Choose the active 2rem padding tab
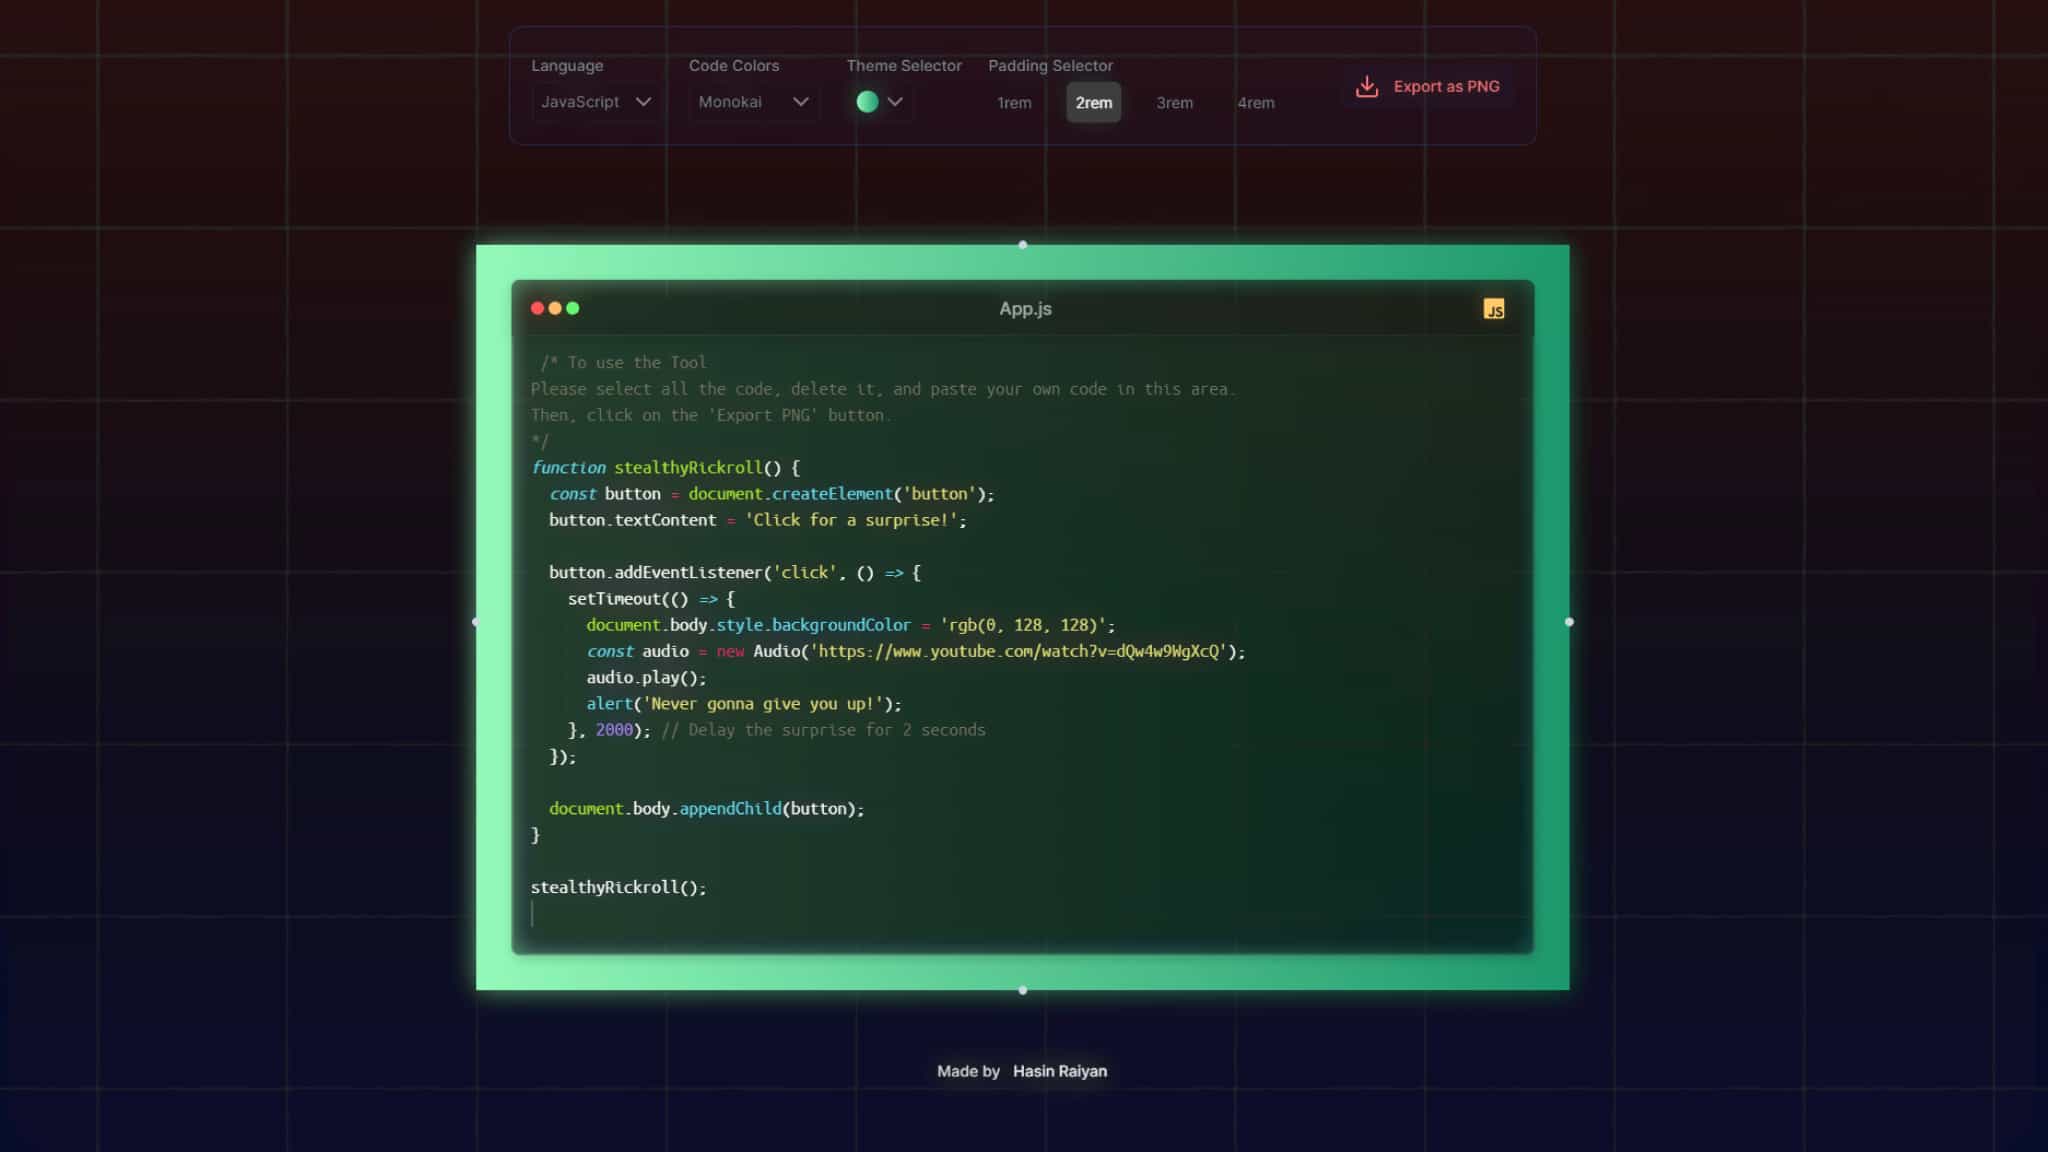The width and height of the screenshot is (2048, 1152). [x=1093, y=103]
